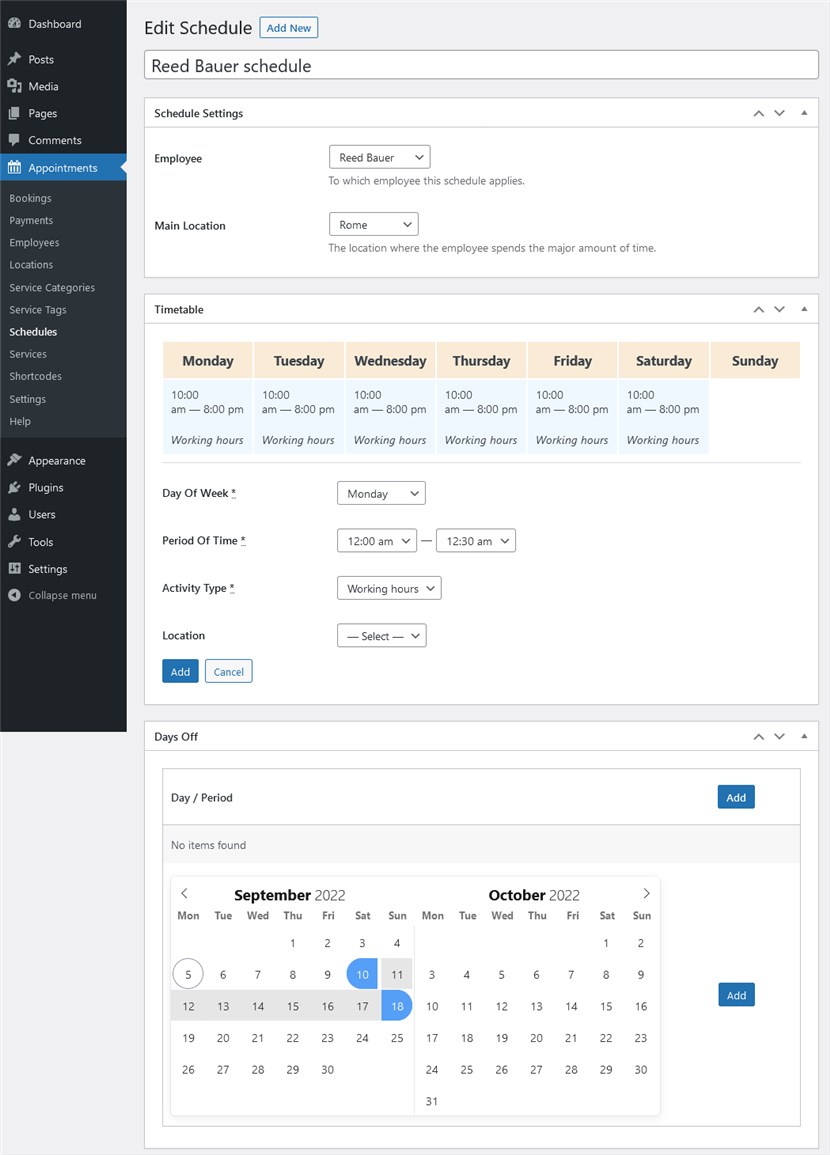
Task: Move Schedule Settings panel down
Action: pyautogui.click(x=779, y=113)
